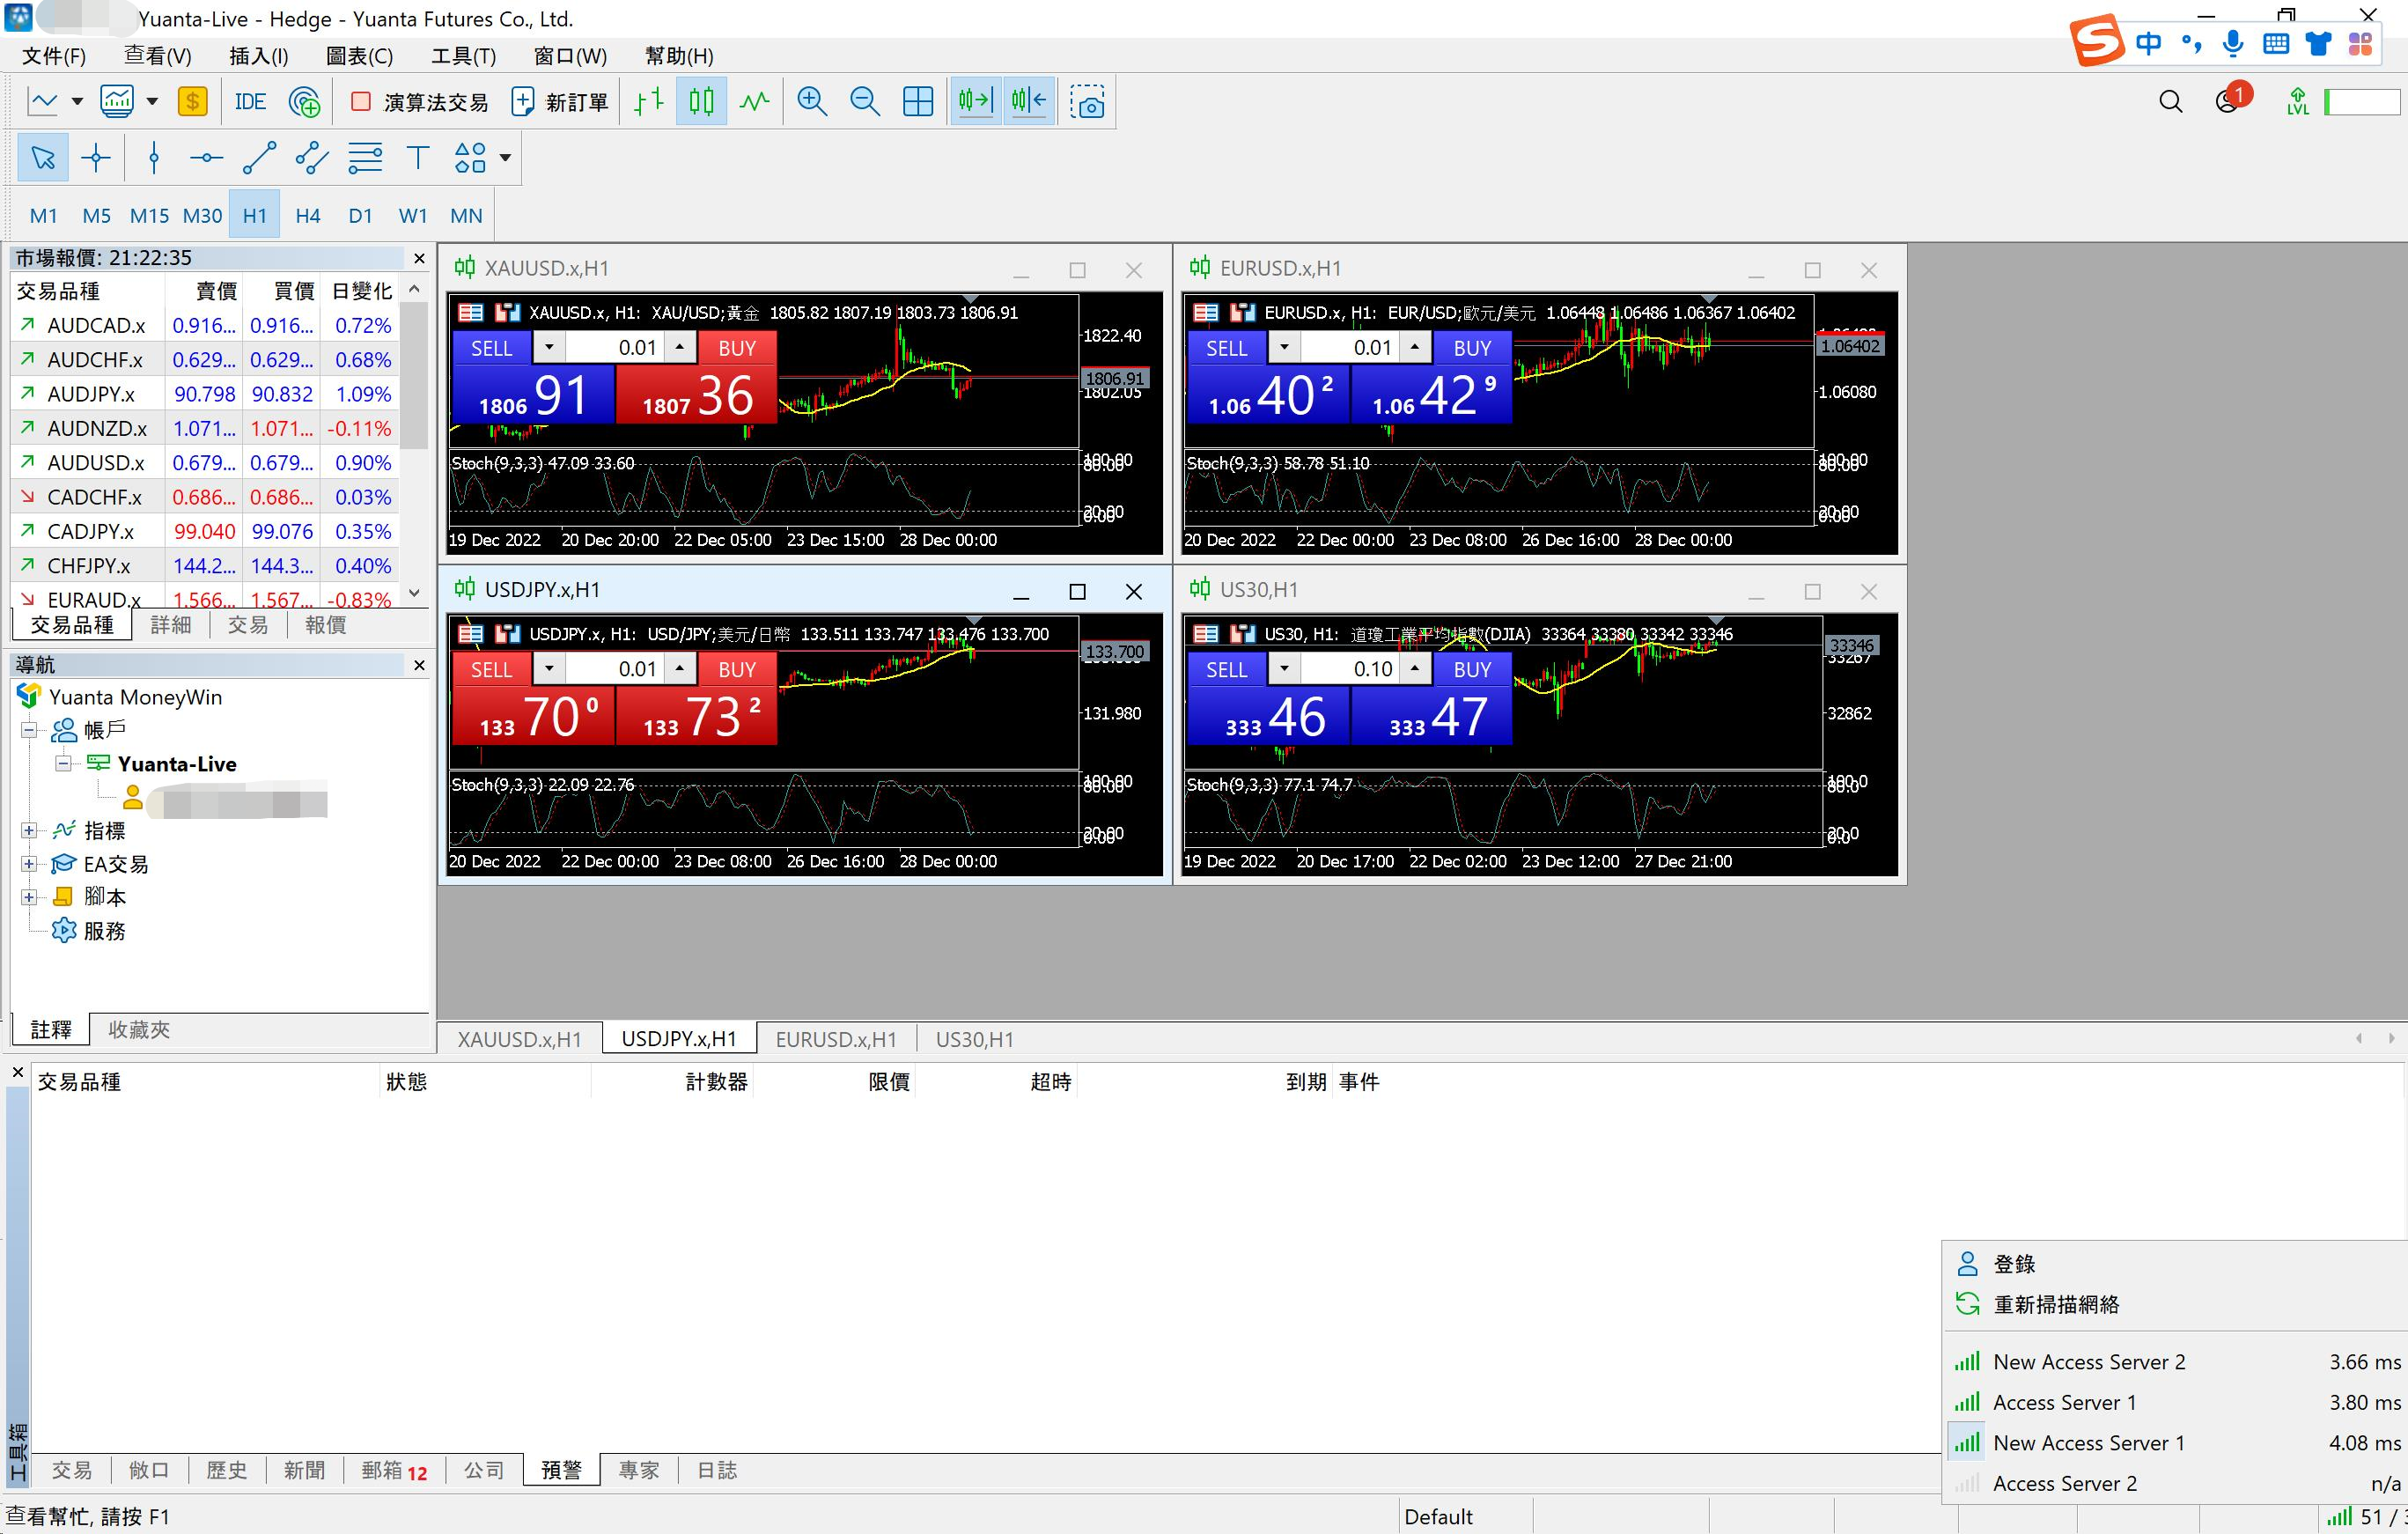The height and width of the screenshot is (1534, 2408).
Task: Select the cursor arrow tool
Action: 43,158
